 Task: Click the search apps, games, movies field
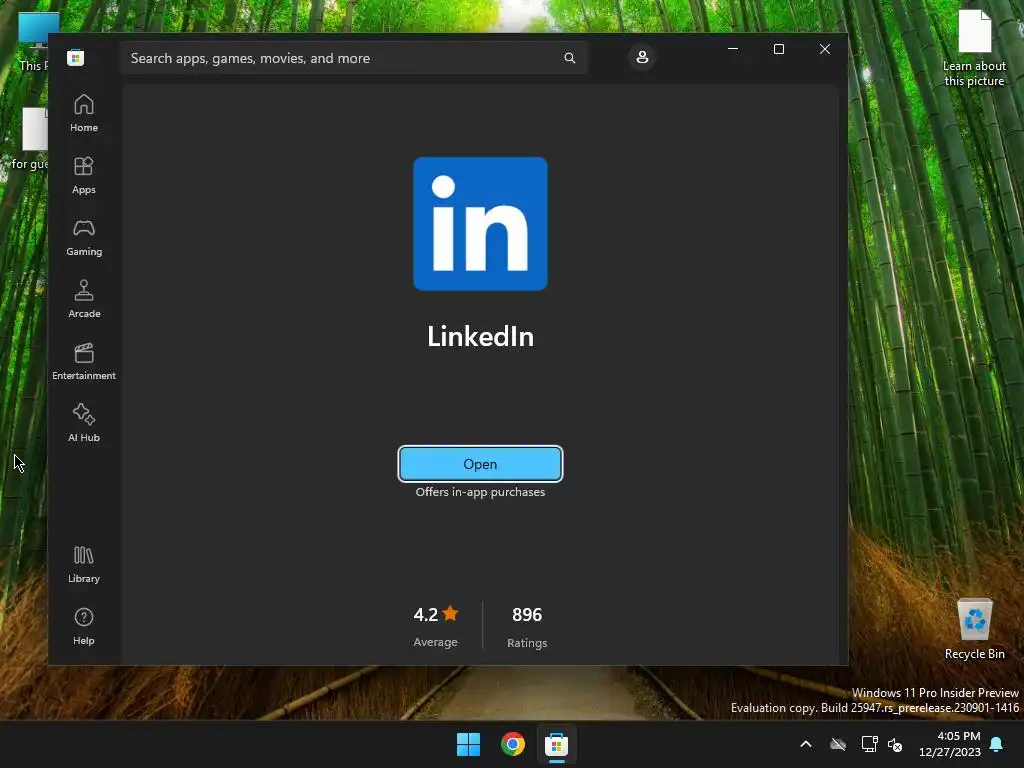(x=353, y=58)
